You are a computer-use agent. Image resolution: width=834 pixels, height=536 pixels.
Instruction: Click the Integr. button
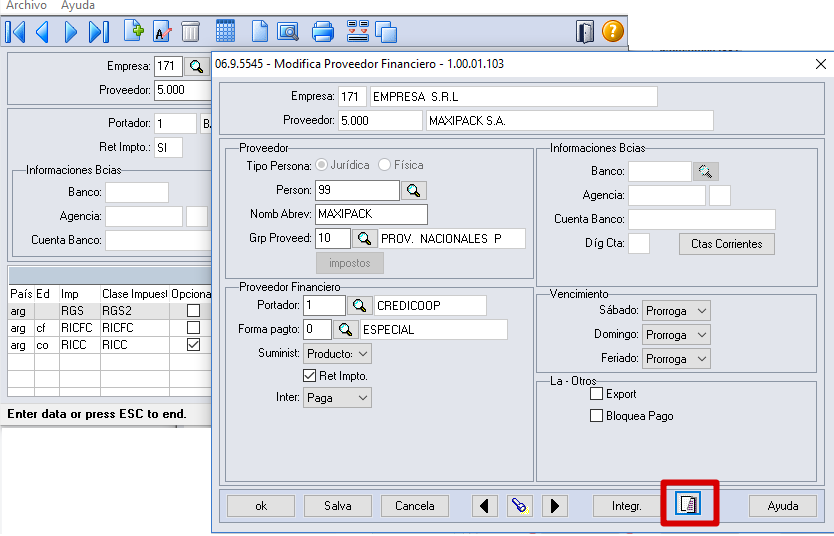(x=627, y=506)
